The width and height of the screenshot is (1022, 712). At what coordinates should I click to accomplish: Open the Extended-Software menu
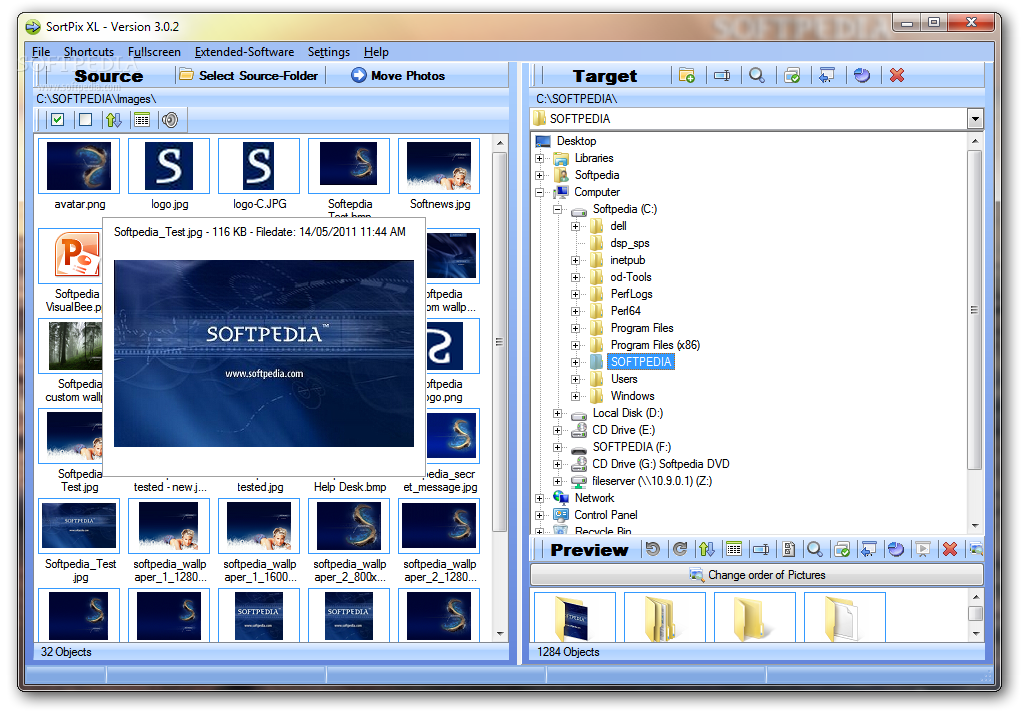244,52
